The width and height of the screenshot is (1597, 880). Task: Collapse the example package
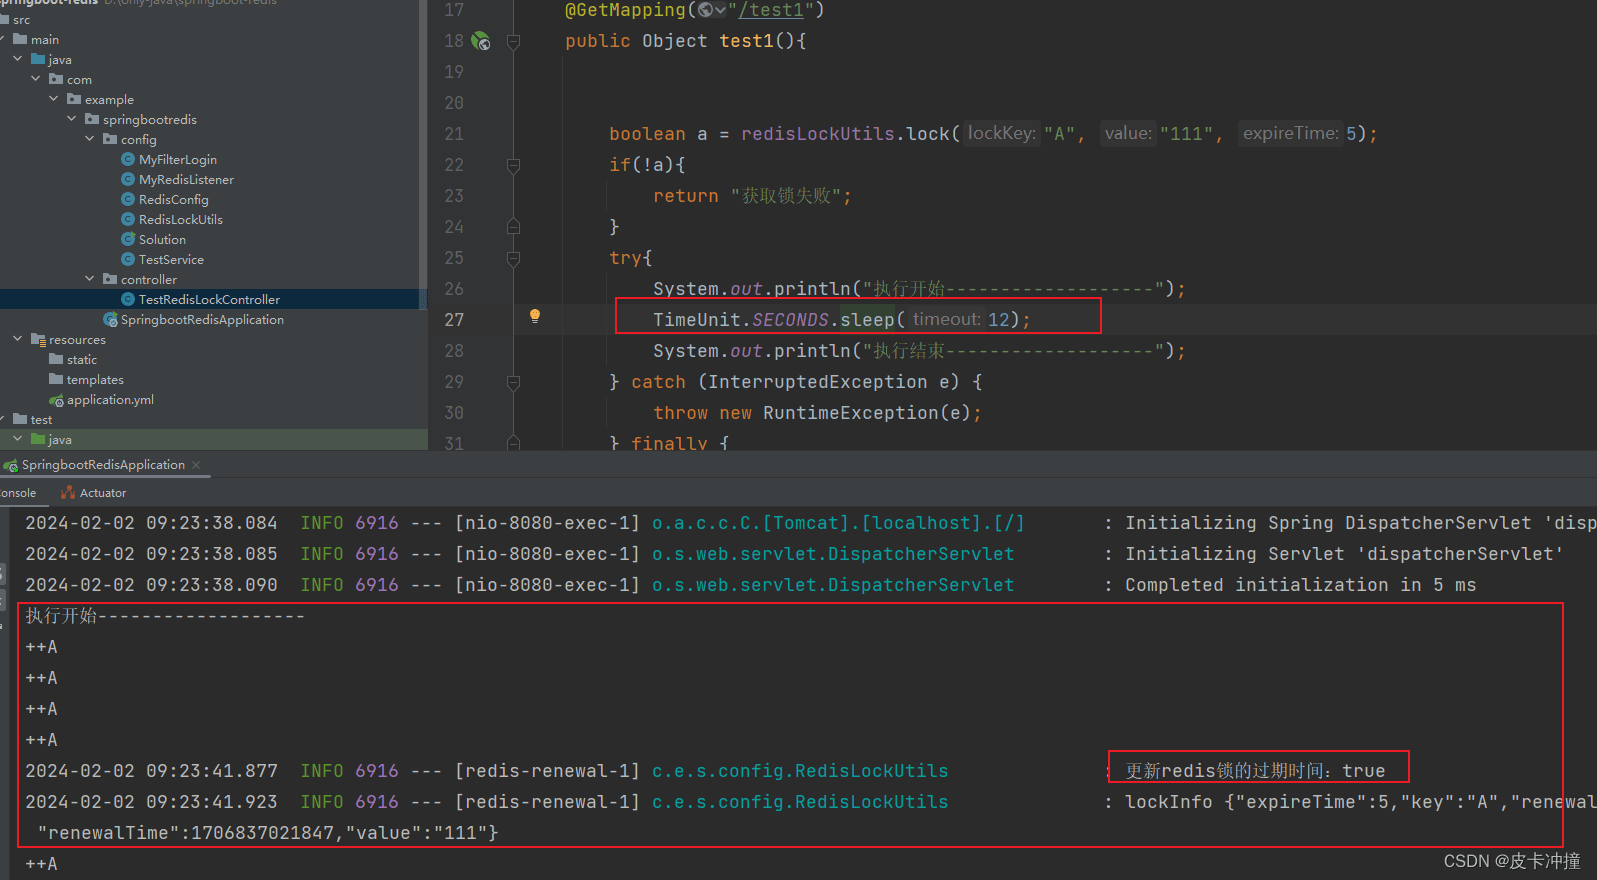coord(54,100)
